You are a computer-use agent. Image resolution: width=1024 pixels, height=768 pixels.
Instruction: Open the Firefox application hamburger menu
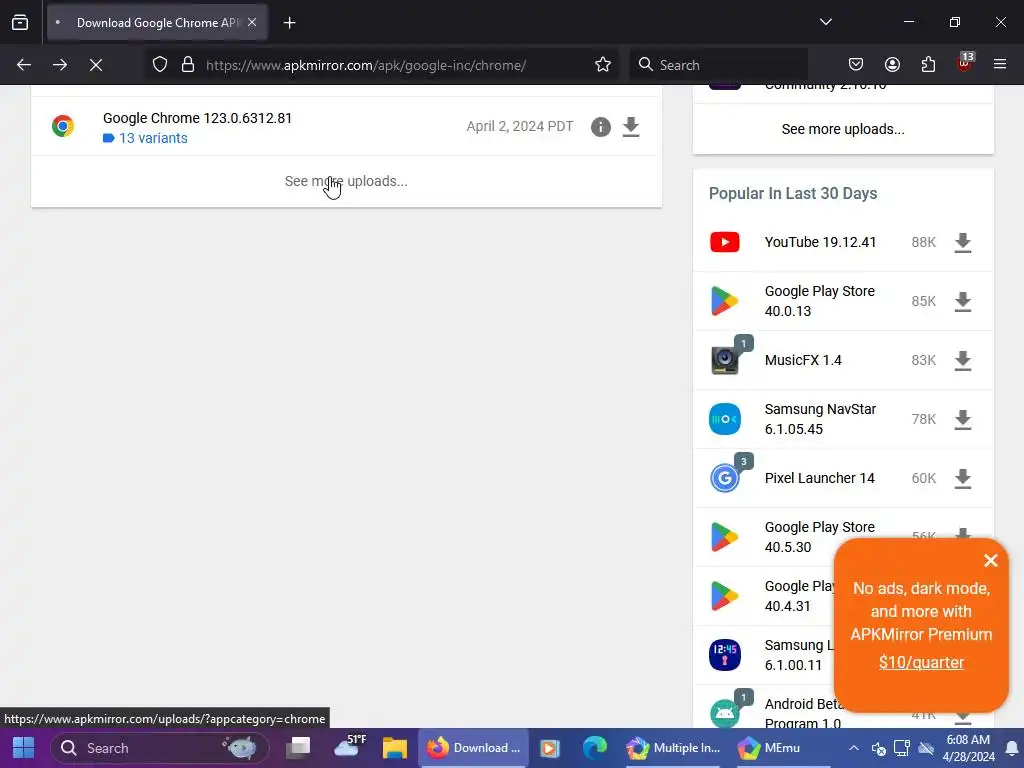click(1000, 65)
